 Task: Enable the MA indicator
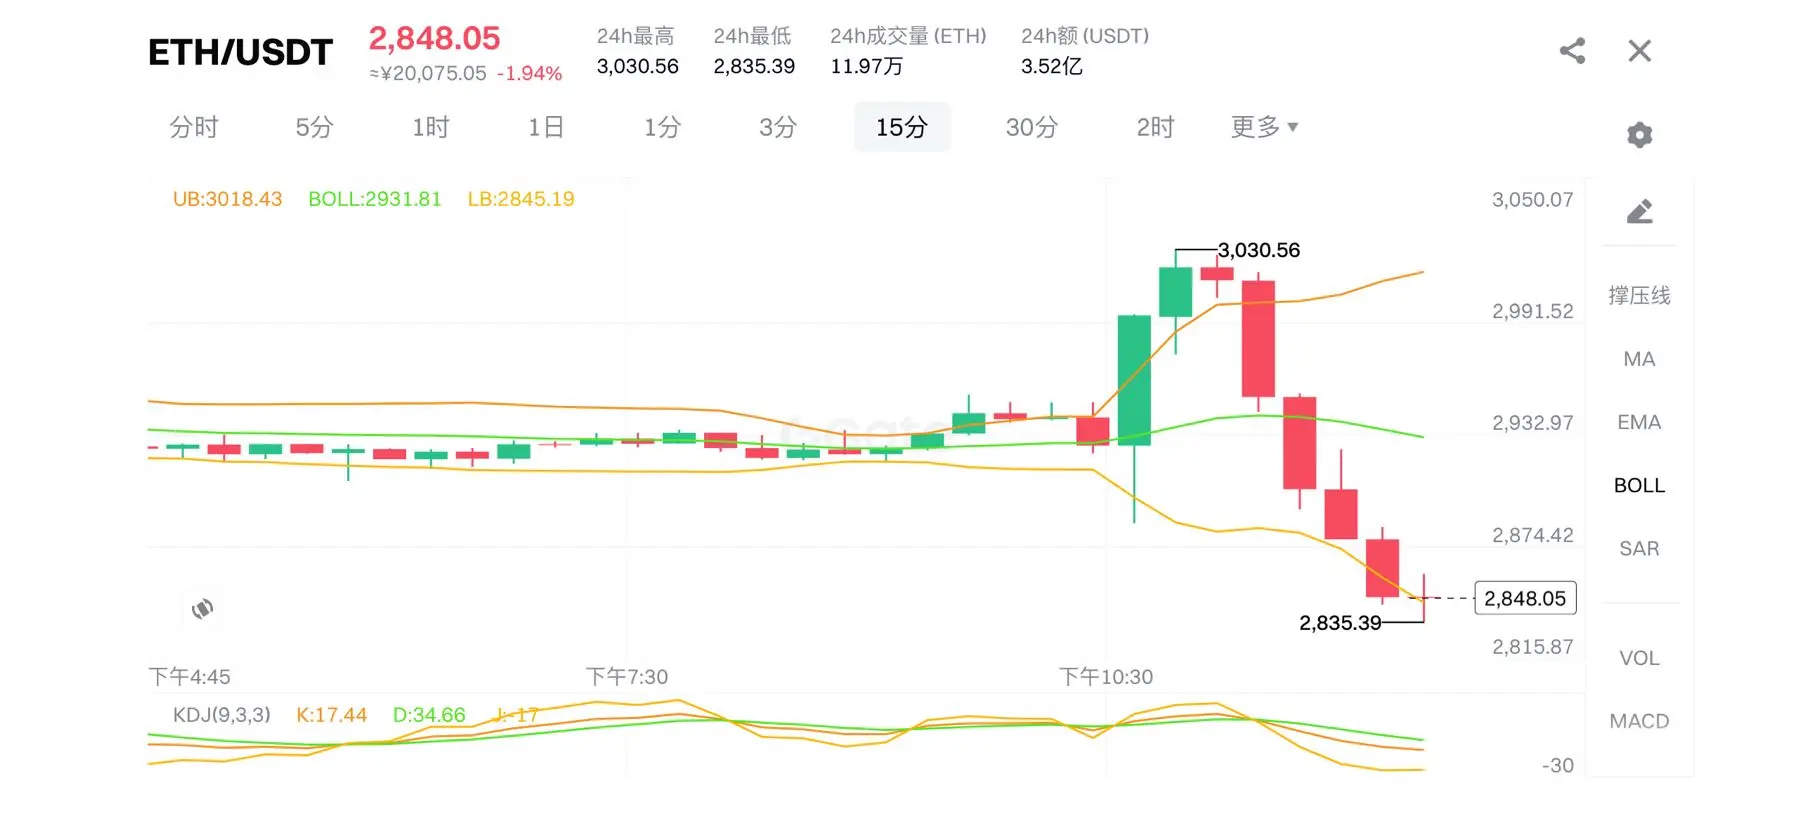pos(1639,359)
